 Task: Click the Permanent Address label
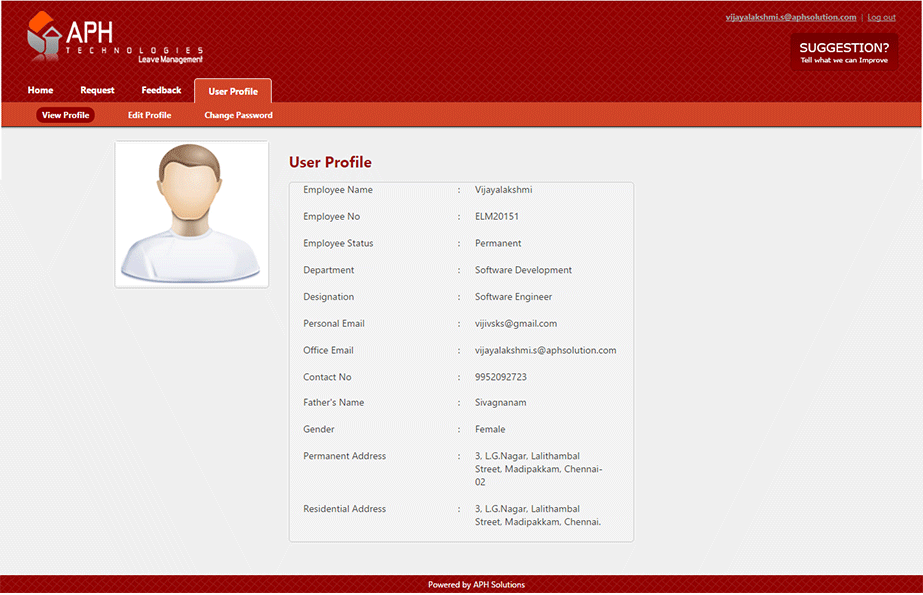(x=344, y=457)
